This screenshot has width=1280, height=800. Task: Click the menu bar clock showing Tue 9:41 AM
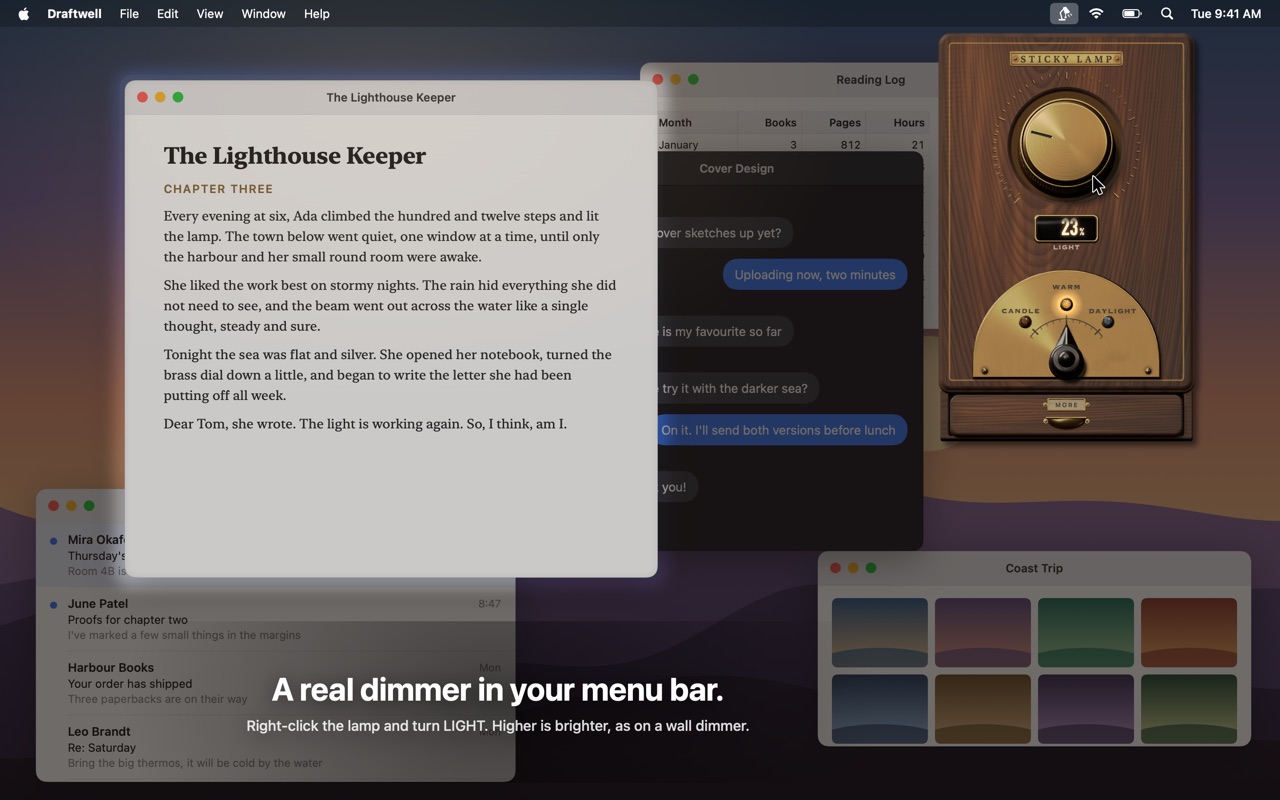pos(1226,14)
